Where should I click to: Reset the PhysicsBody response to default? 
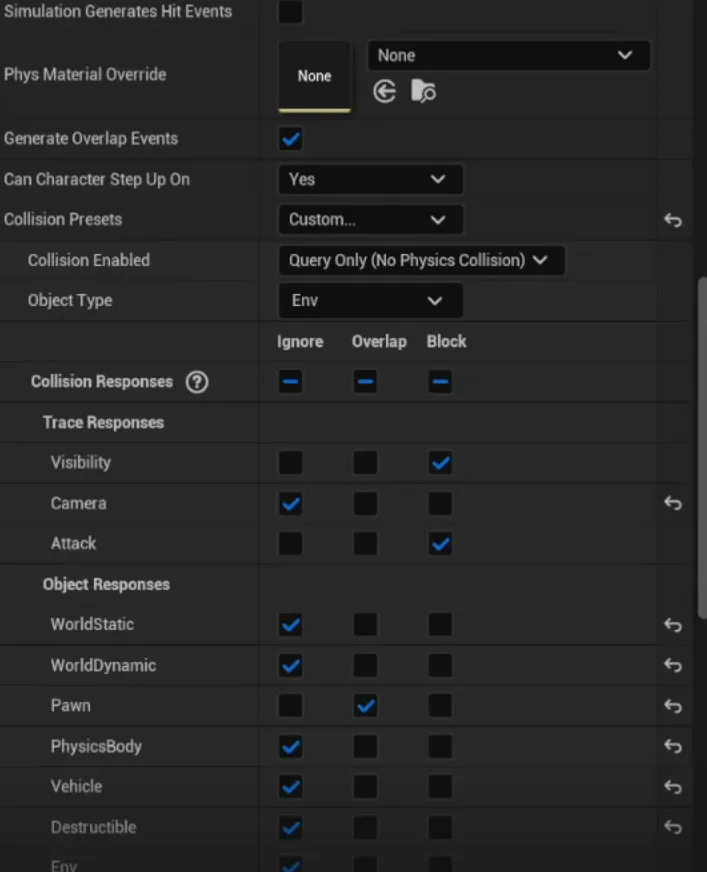tap(673, 747)
